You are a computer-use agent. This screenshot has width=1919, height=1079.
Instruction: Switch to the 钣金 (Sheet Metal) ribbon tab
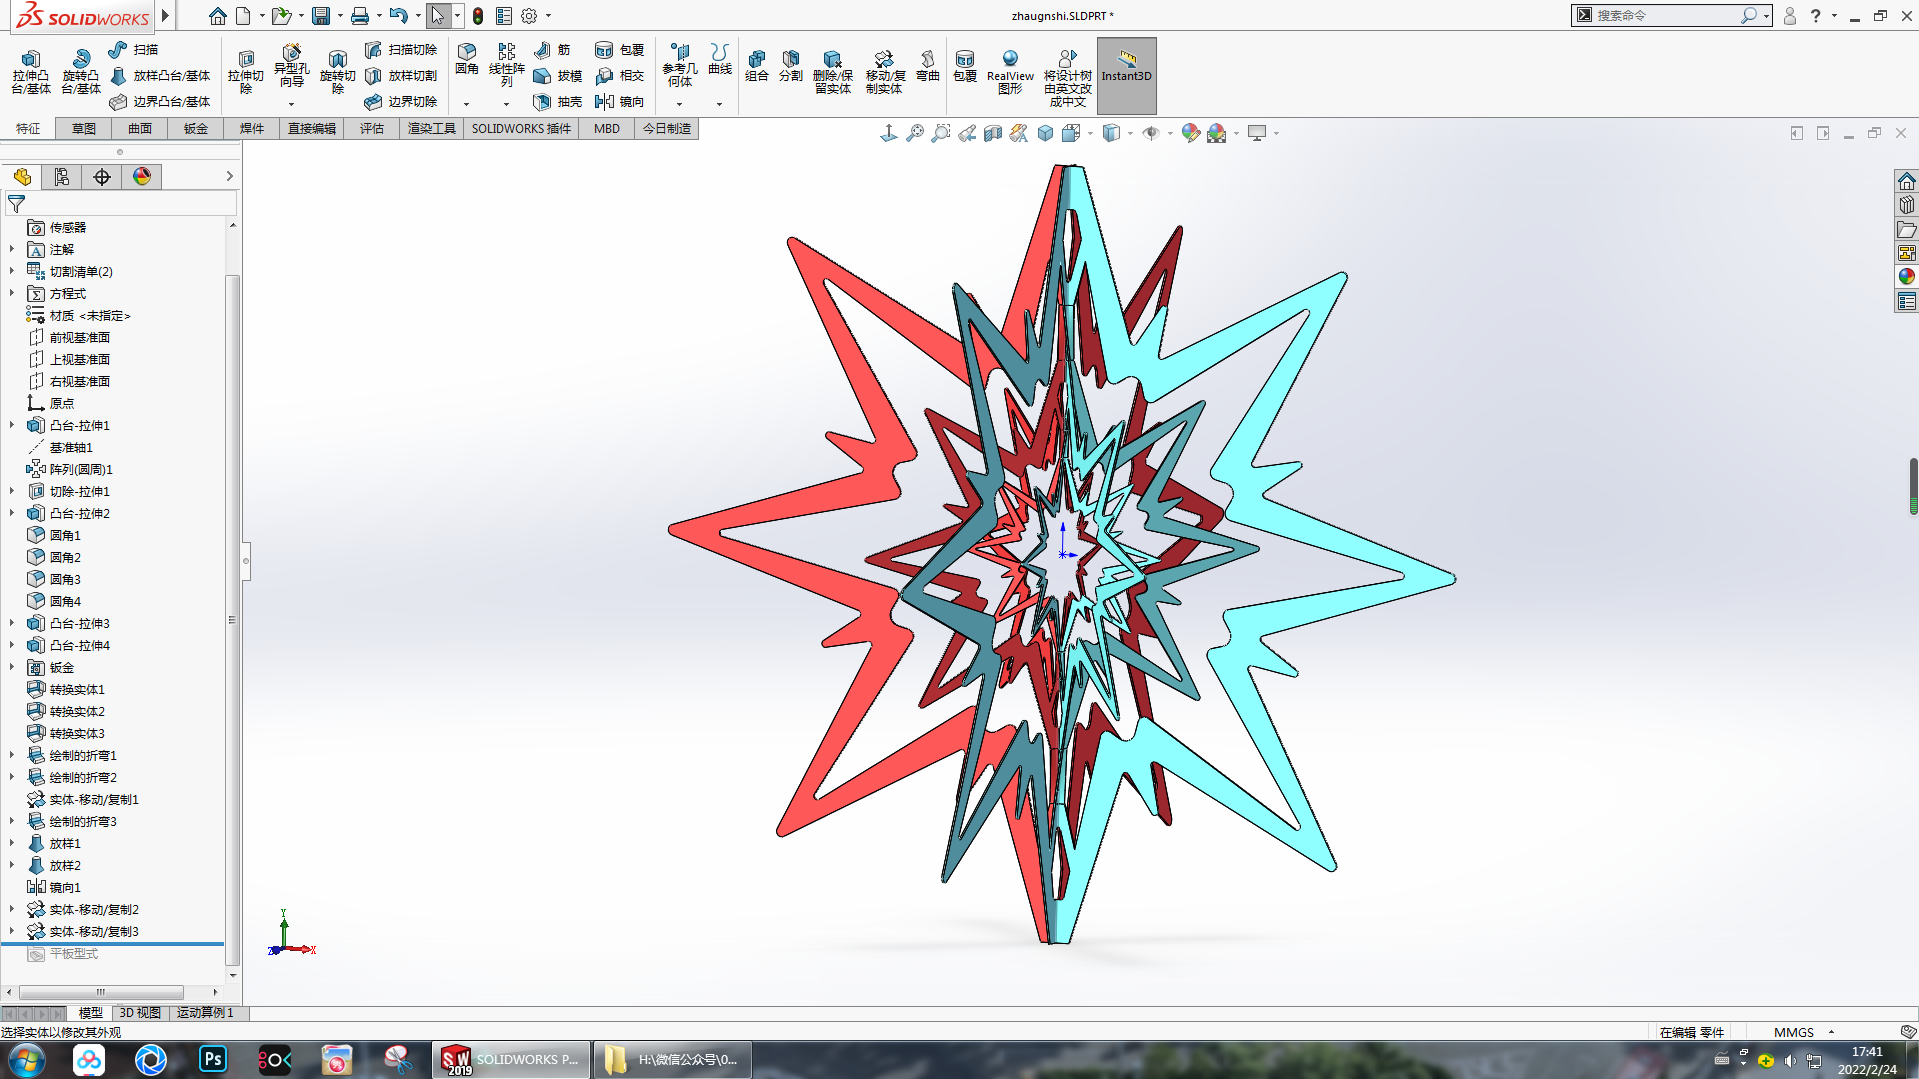tap(196, 129)
